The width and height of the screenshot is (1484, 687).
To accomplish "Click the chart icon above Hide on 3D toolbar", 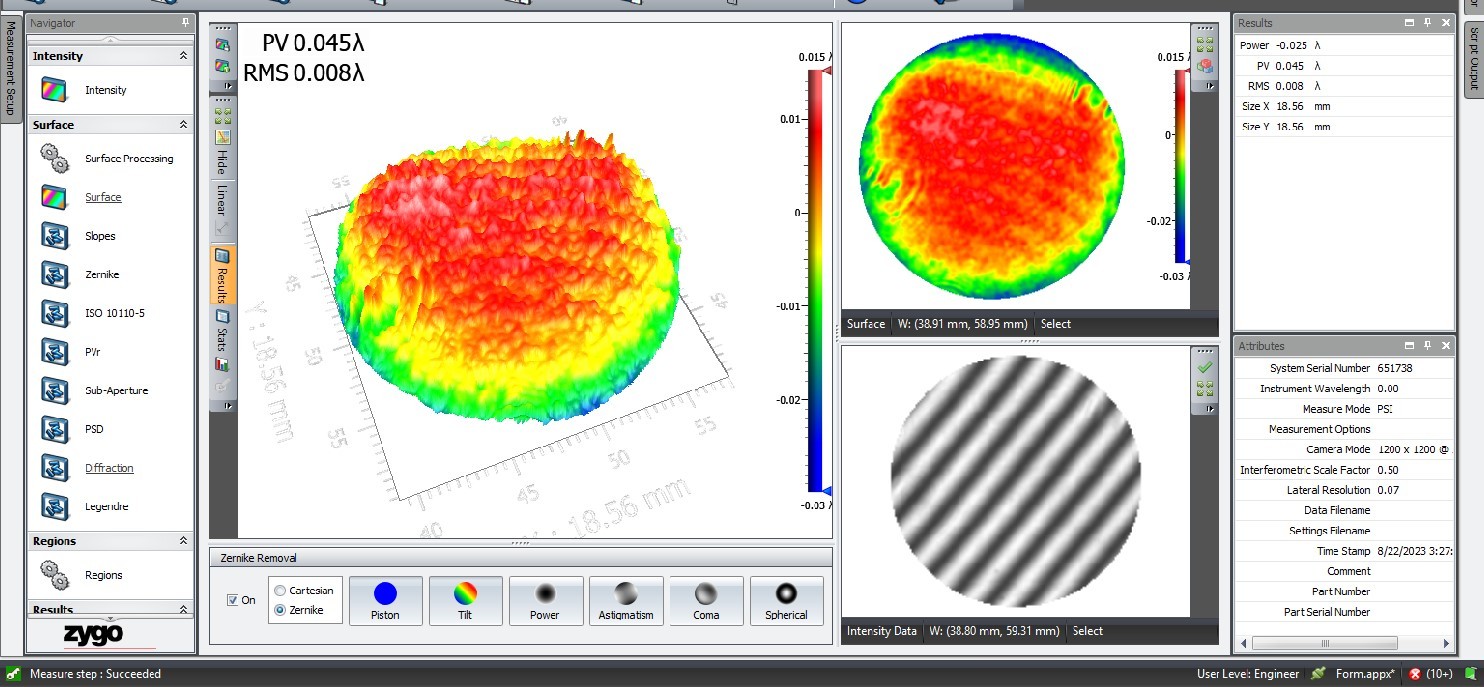I will tap(222, 137).
